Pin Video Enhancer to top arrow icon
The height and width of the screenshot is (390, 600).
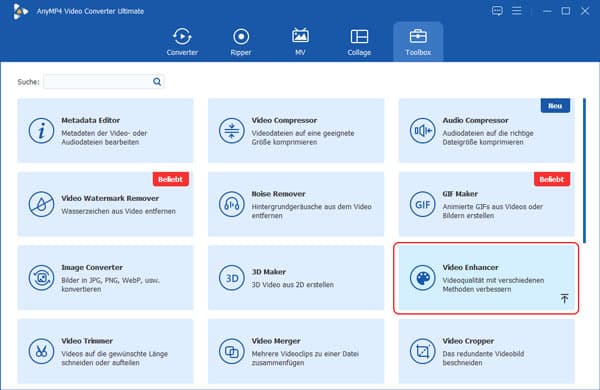click(x=564, y=298)
